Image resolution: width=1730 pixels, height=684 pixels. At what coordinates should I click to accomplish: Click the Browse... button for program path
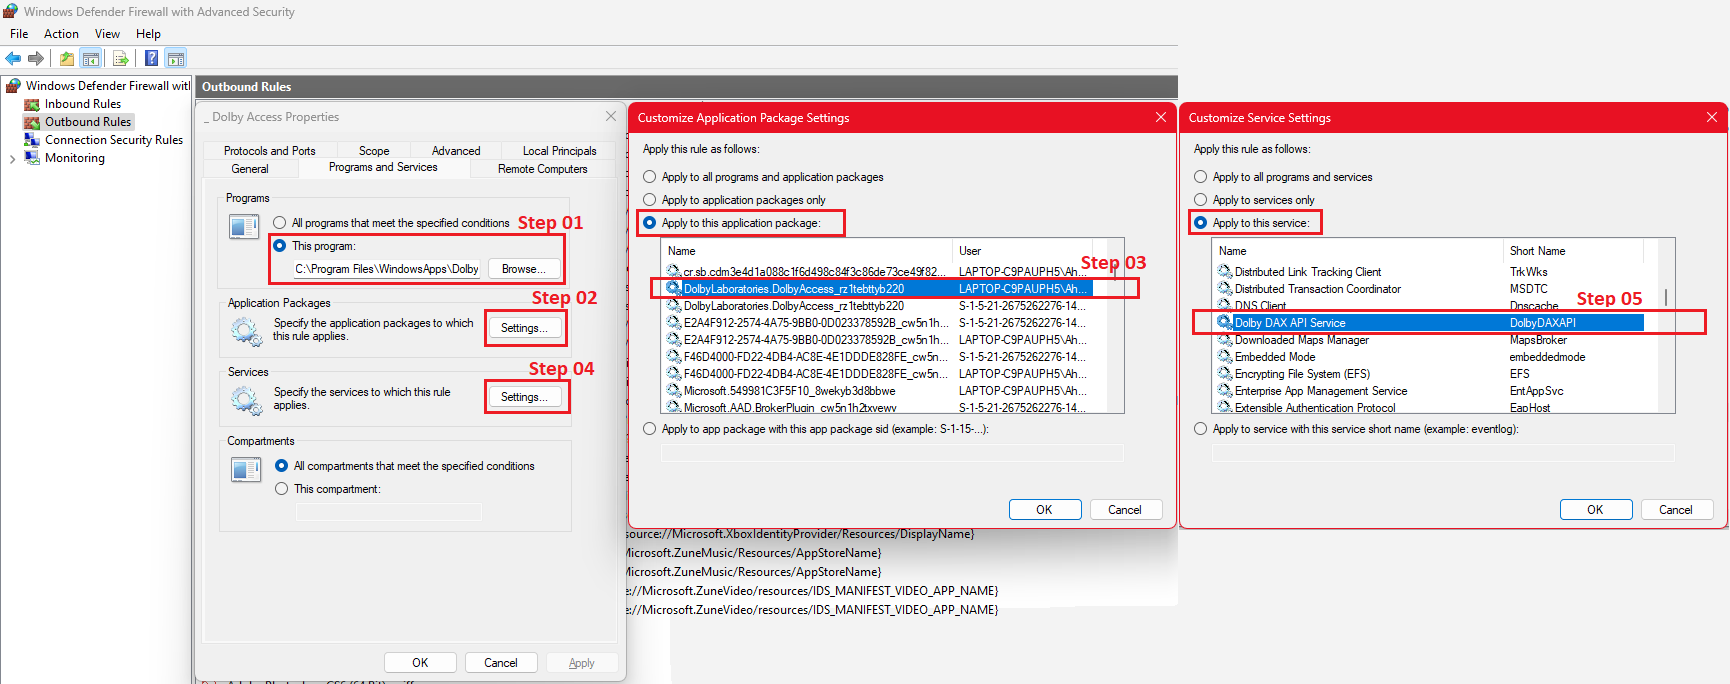coord(524,269)
